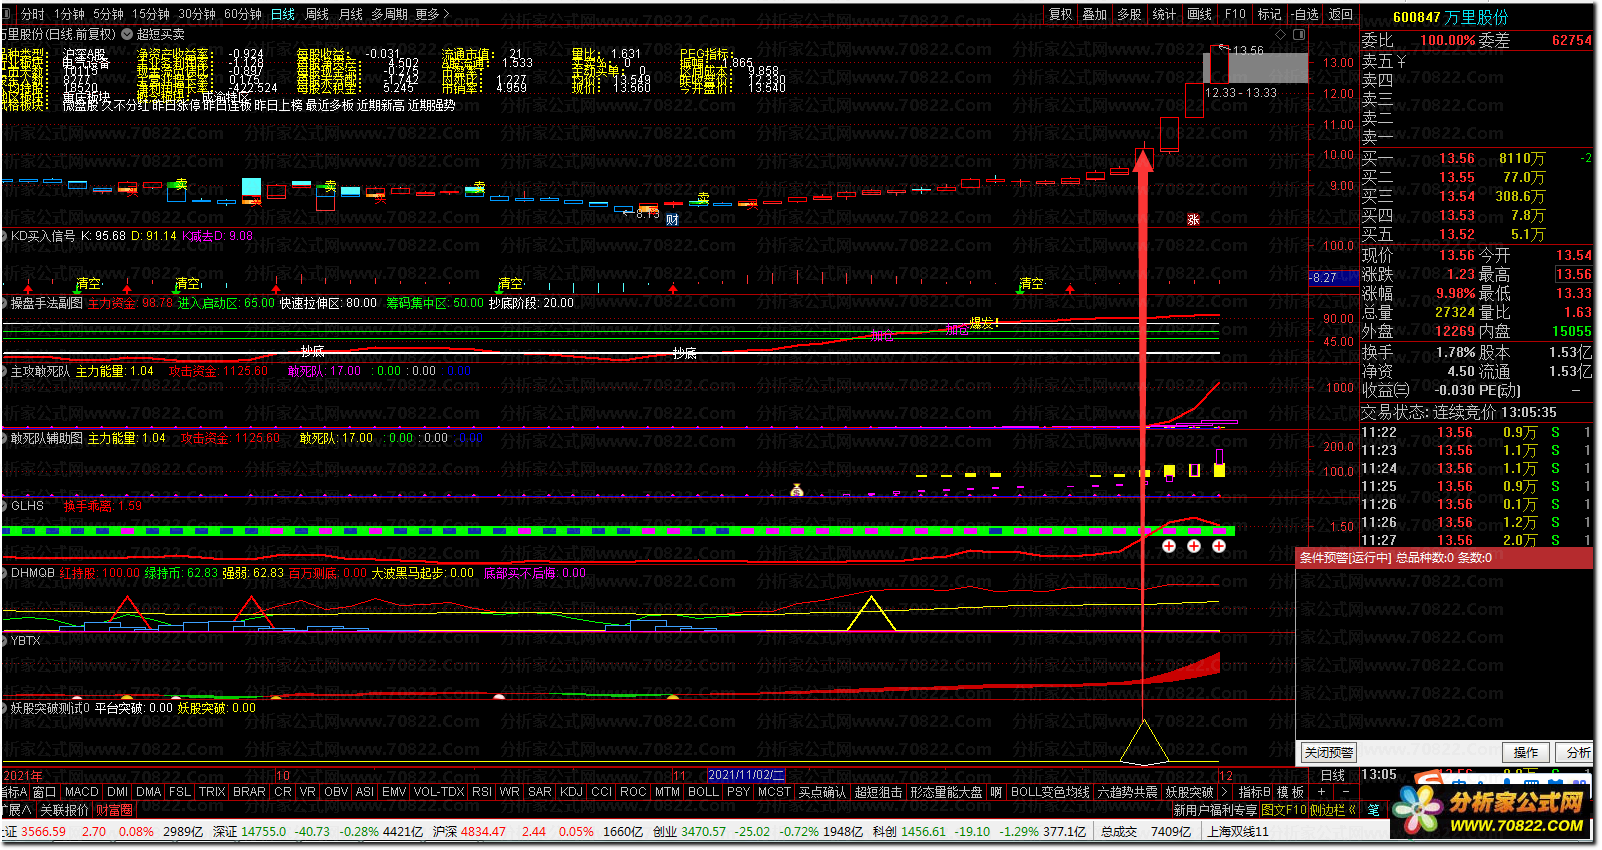Click 返回 to go back
The width and height of the screenshot is (1602, 850).
[1340, 14]
